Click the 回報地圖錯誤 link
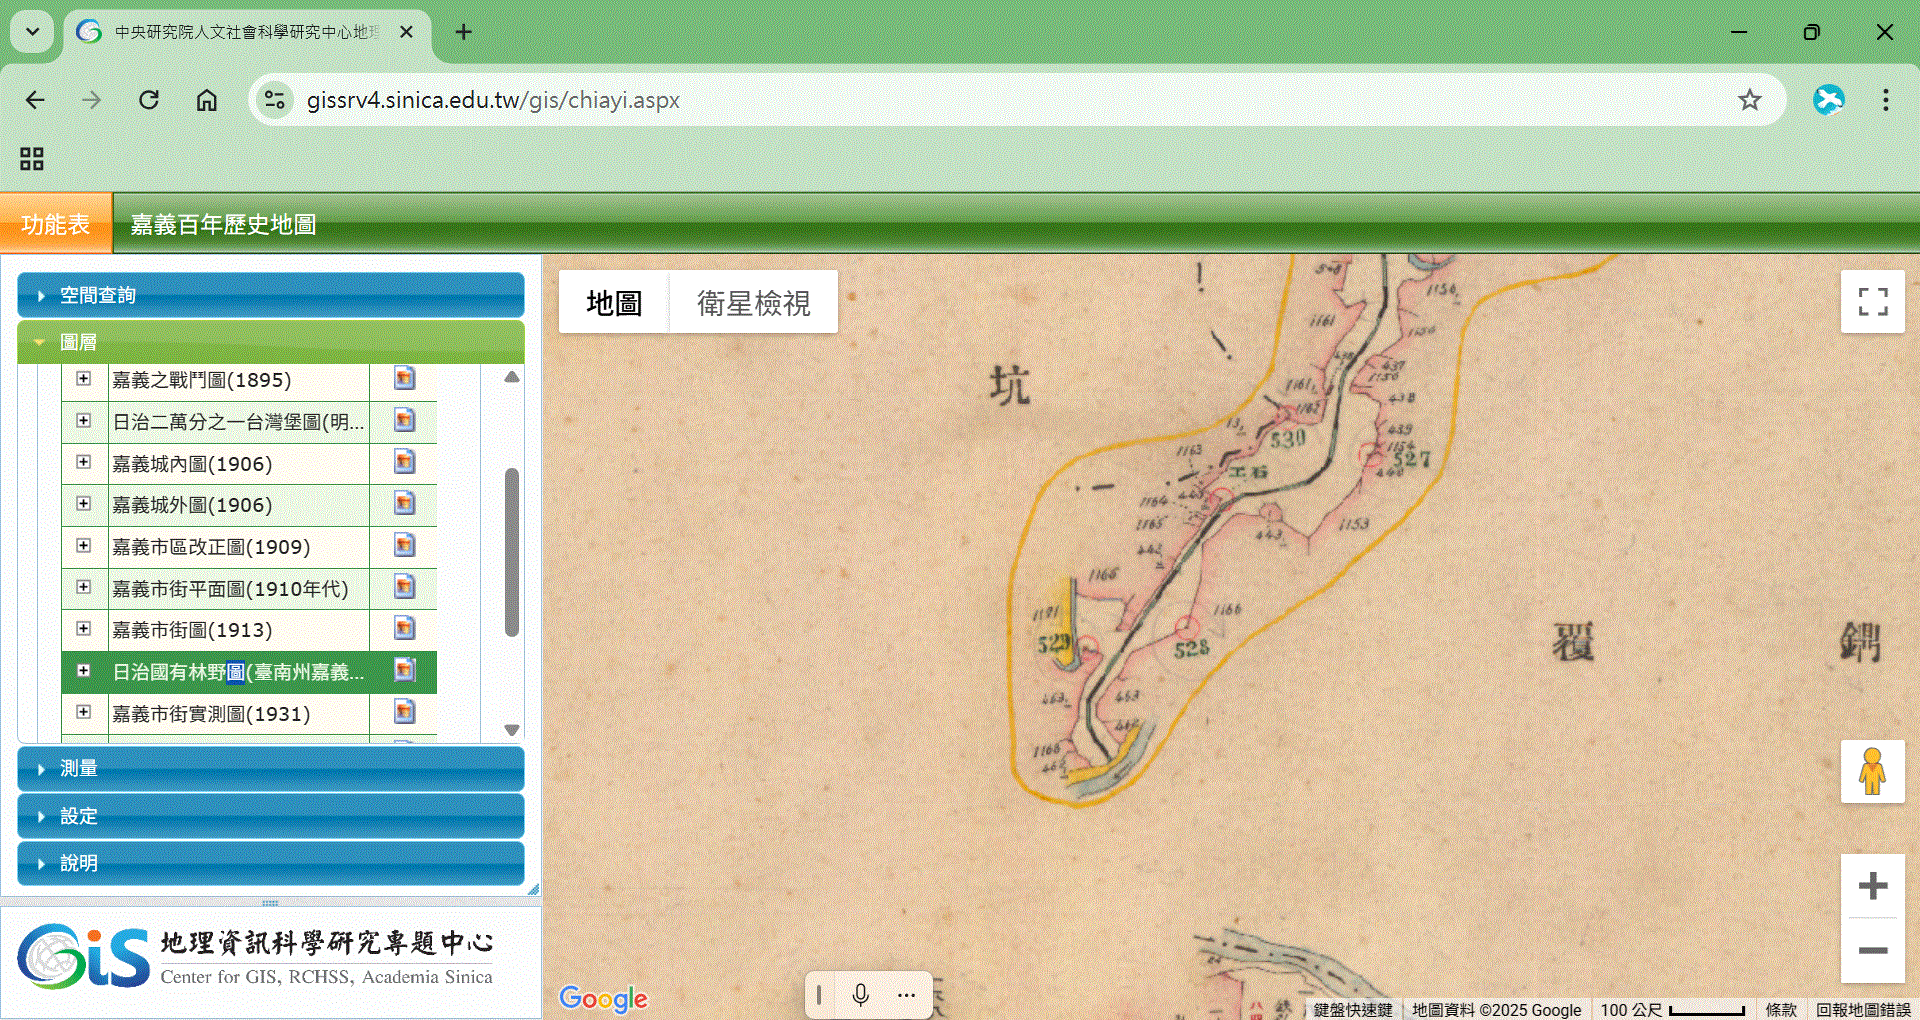 (1862, 1010)
